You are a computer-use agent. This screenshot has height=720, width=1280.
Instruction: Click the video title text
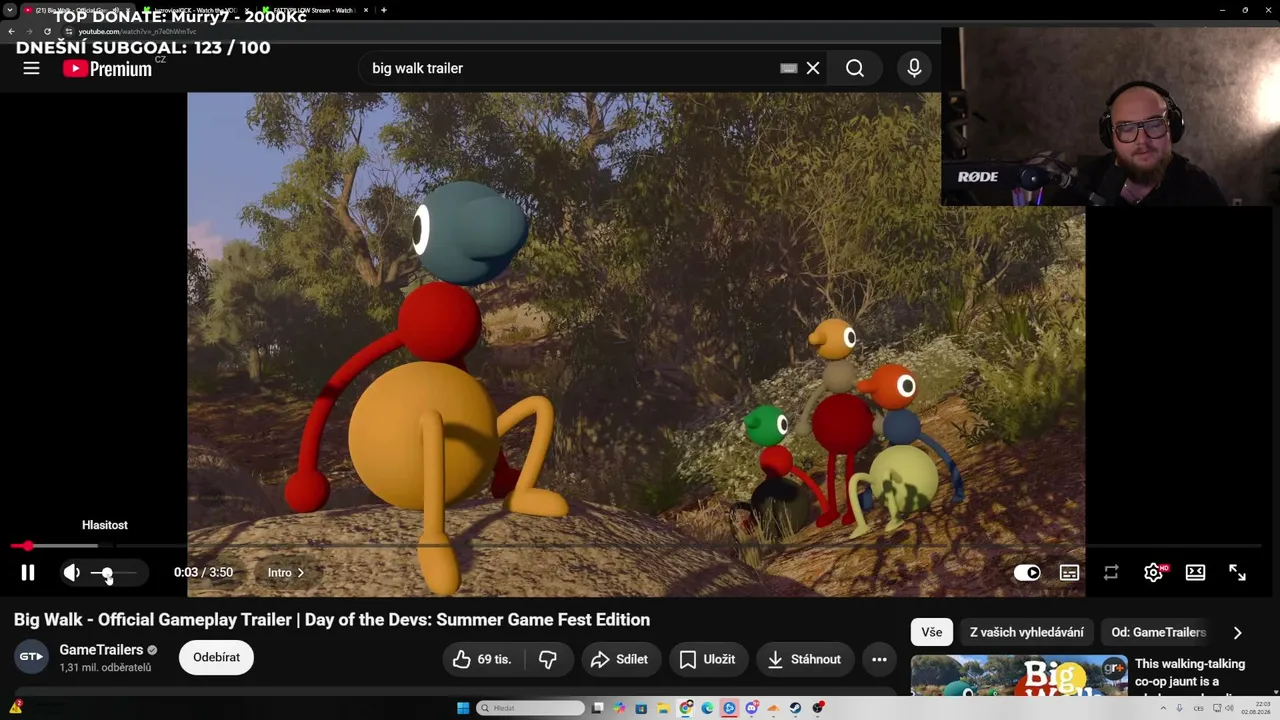332,620
